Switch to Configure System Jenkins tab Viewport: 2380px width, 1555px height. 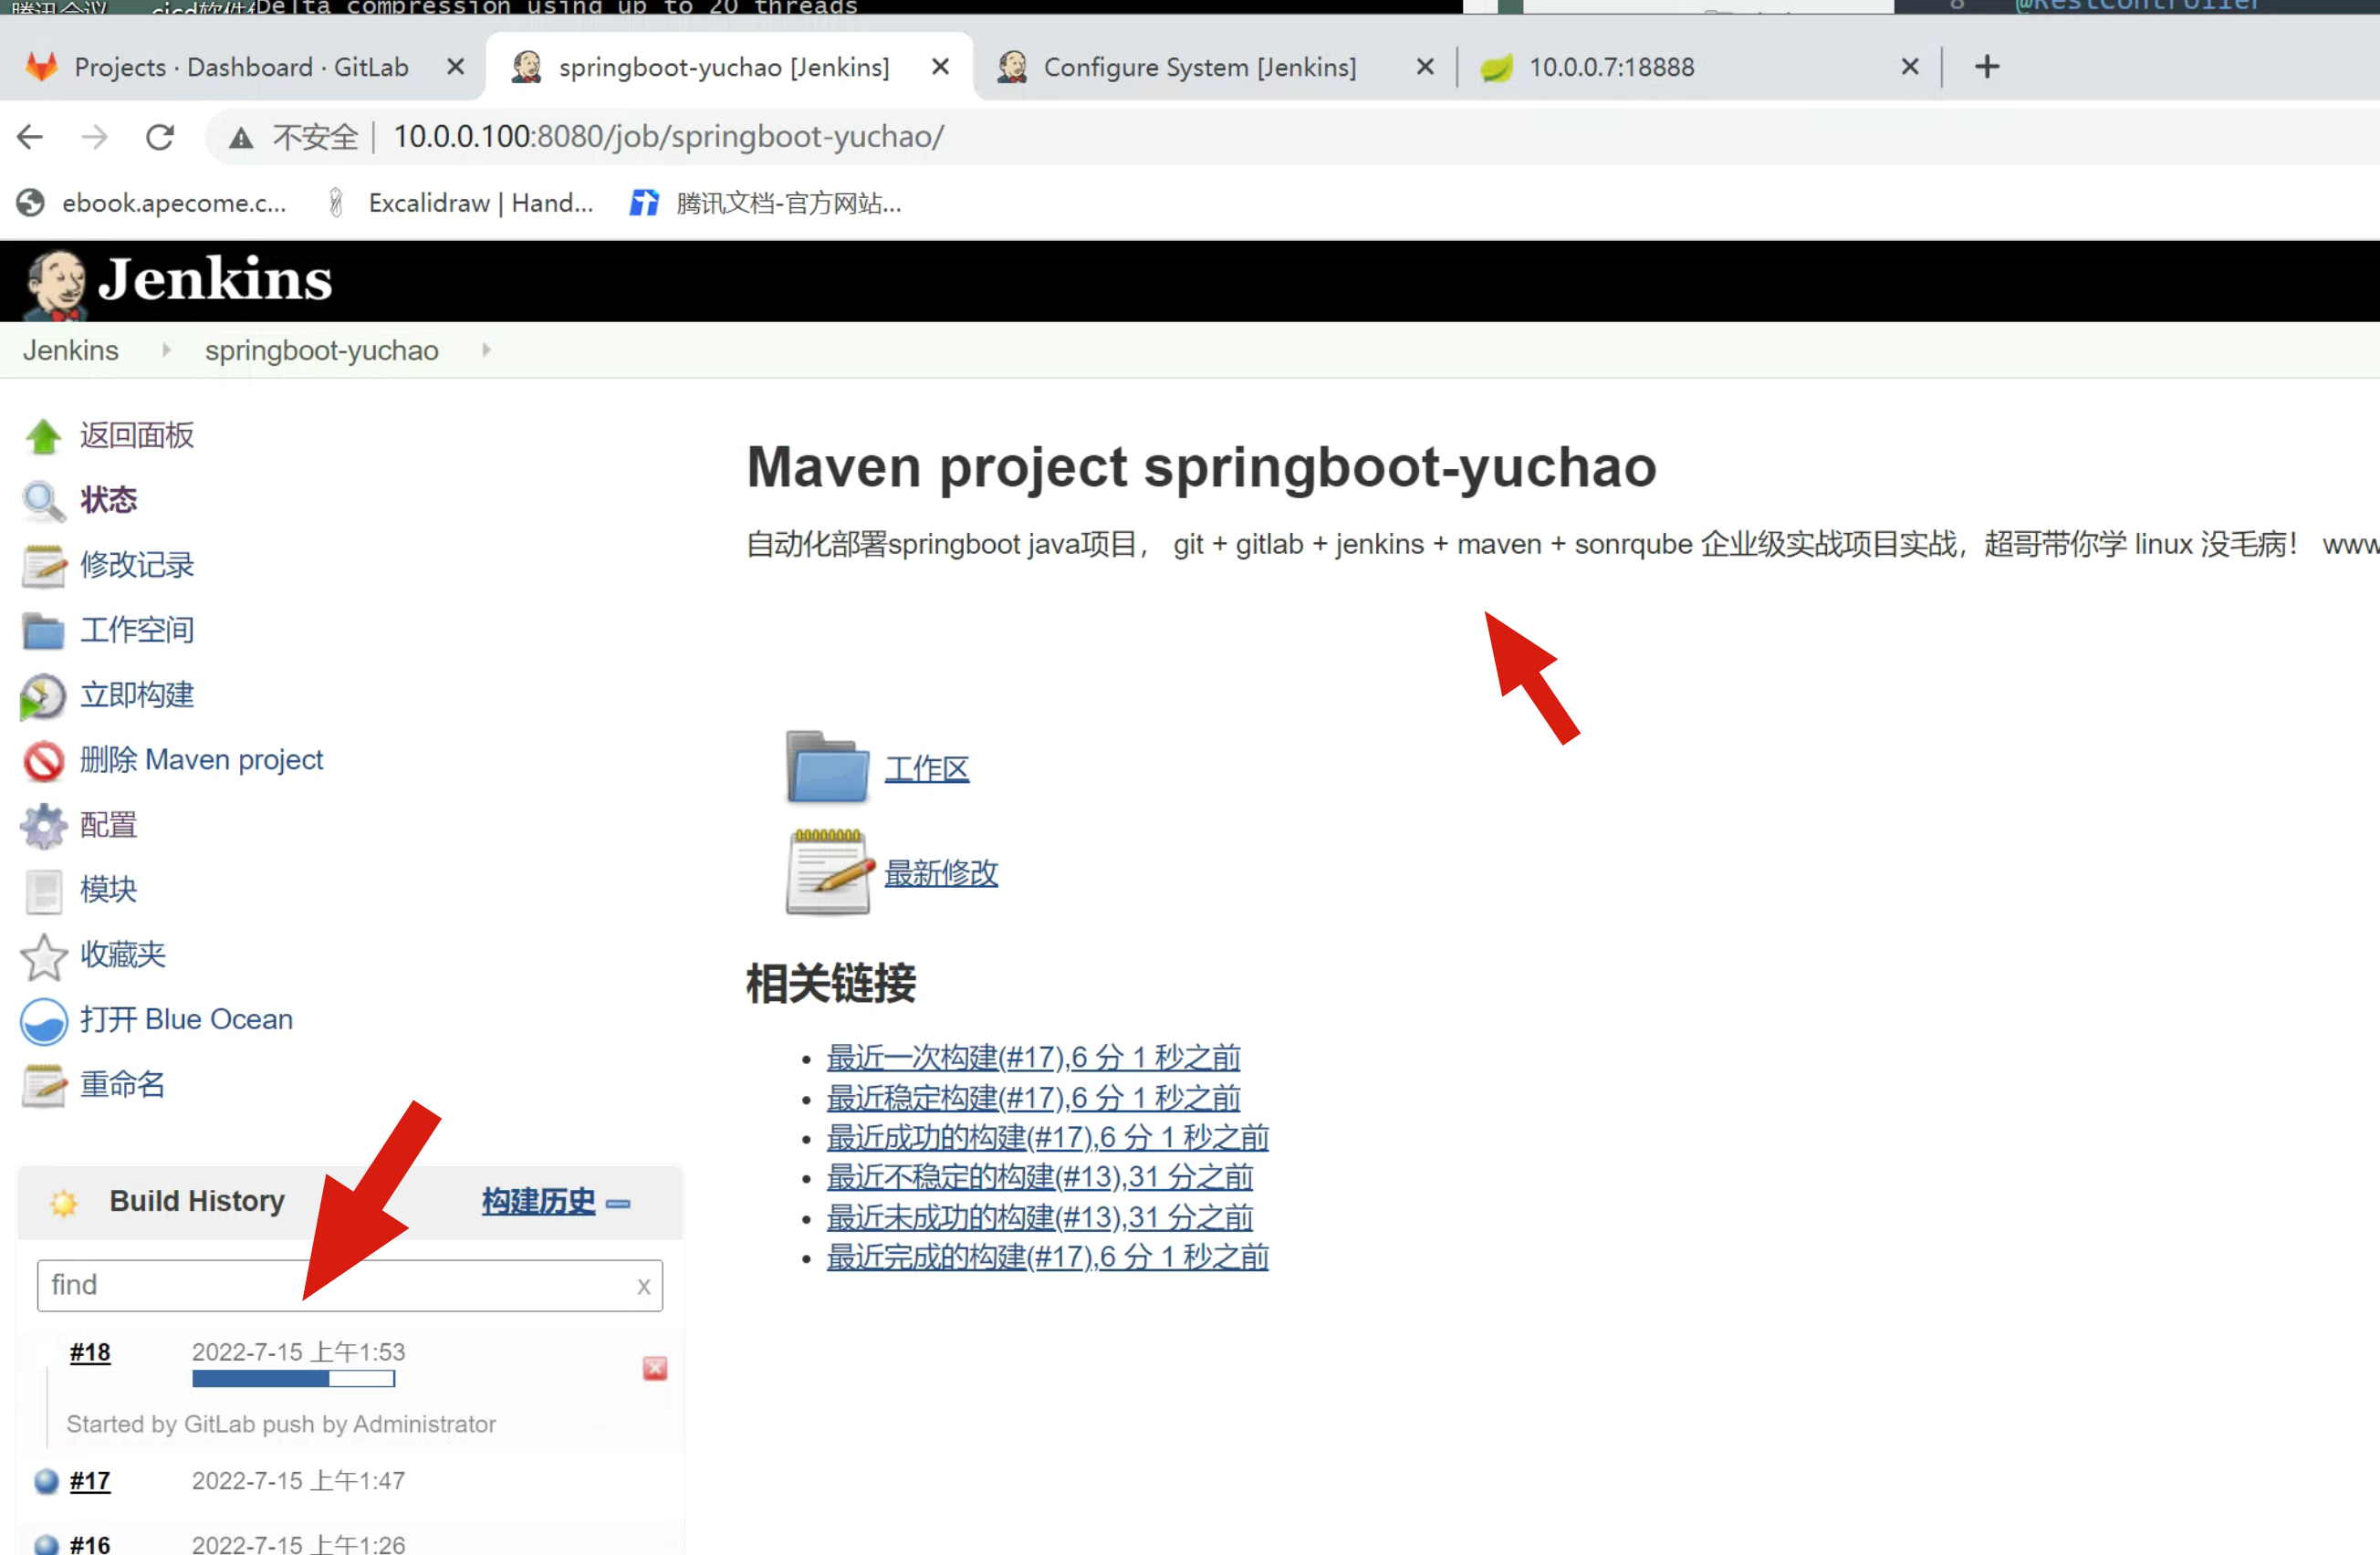(1199, 67)
